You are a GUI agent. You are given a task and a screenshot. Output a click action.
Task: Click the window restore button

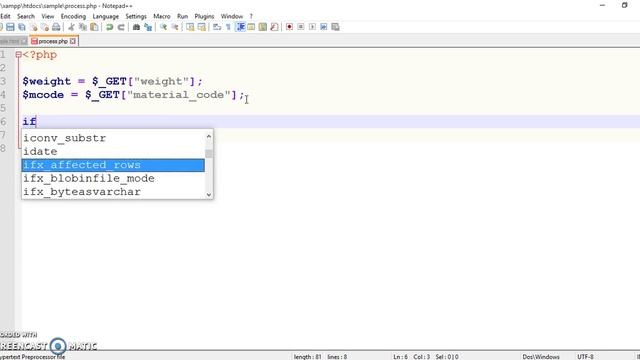click(x=624, y=5)
